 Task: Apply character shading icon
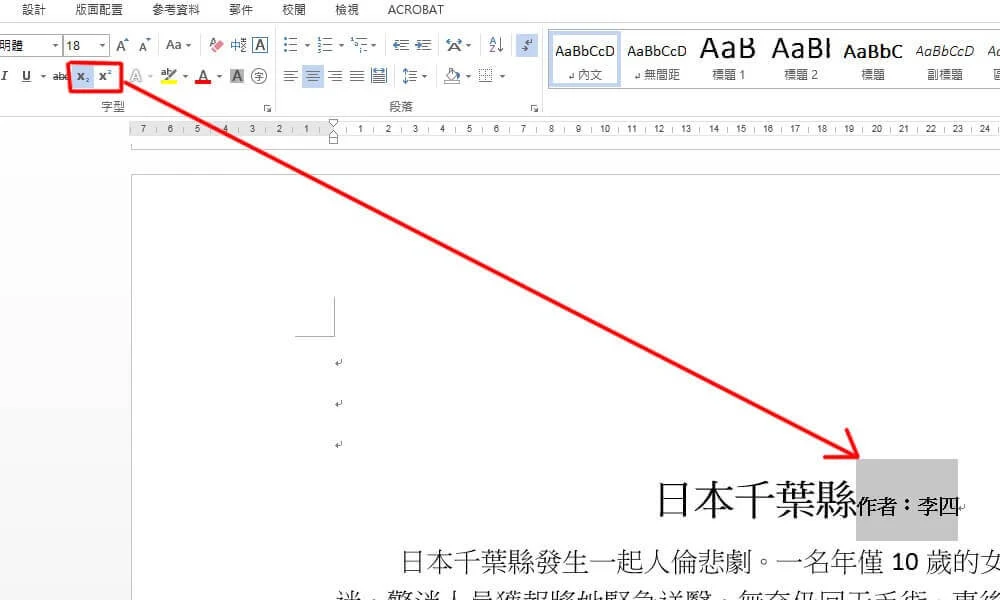pyautogui.click(x=237, y=77)
